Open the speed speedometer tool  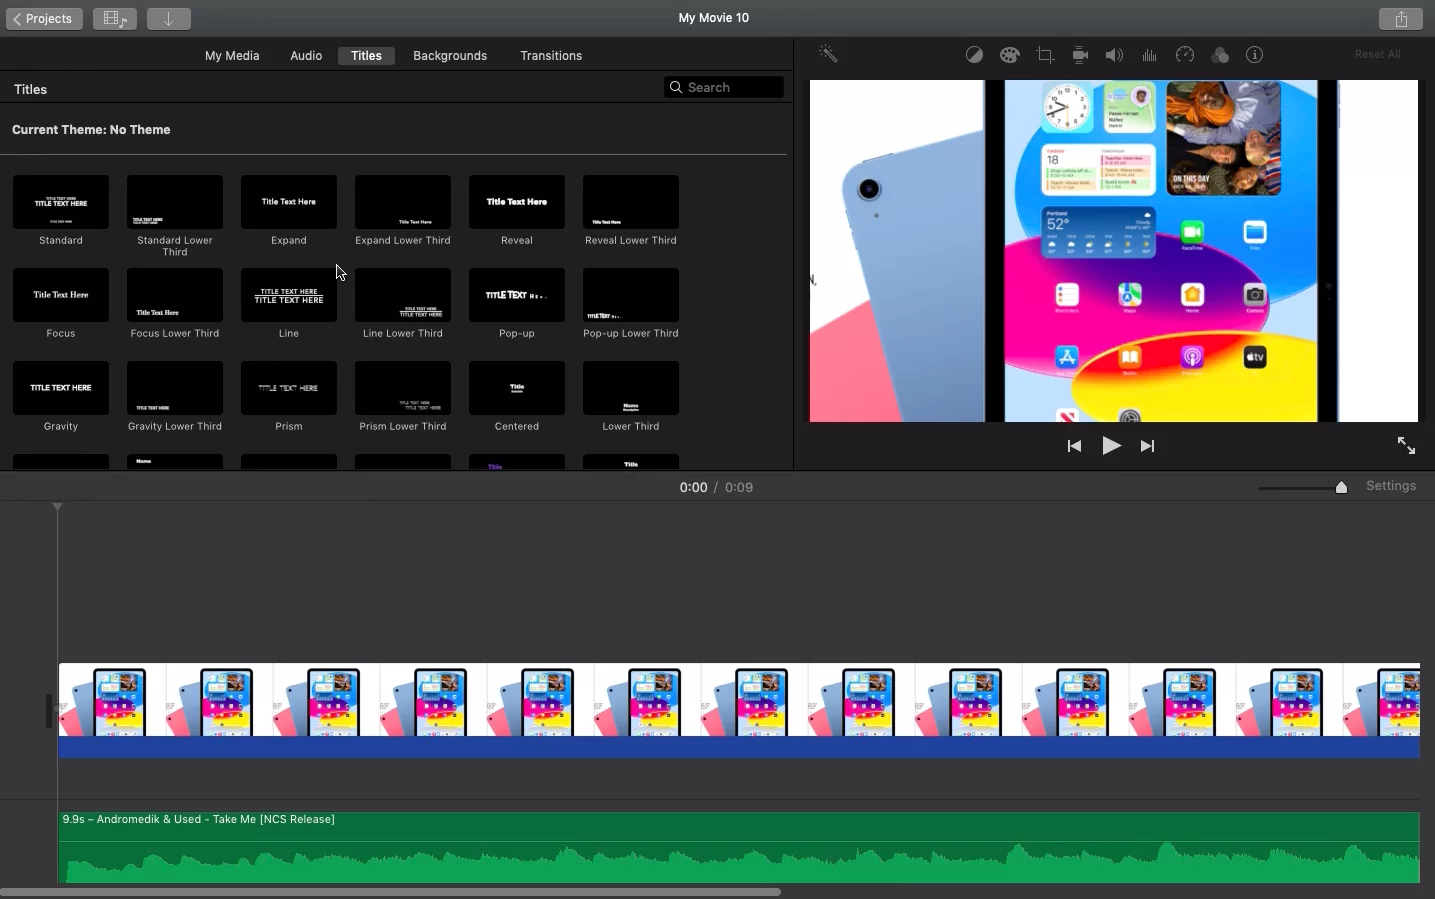(1185, 56)
